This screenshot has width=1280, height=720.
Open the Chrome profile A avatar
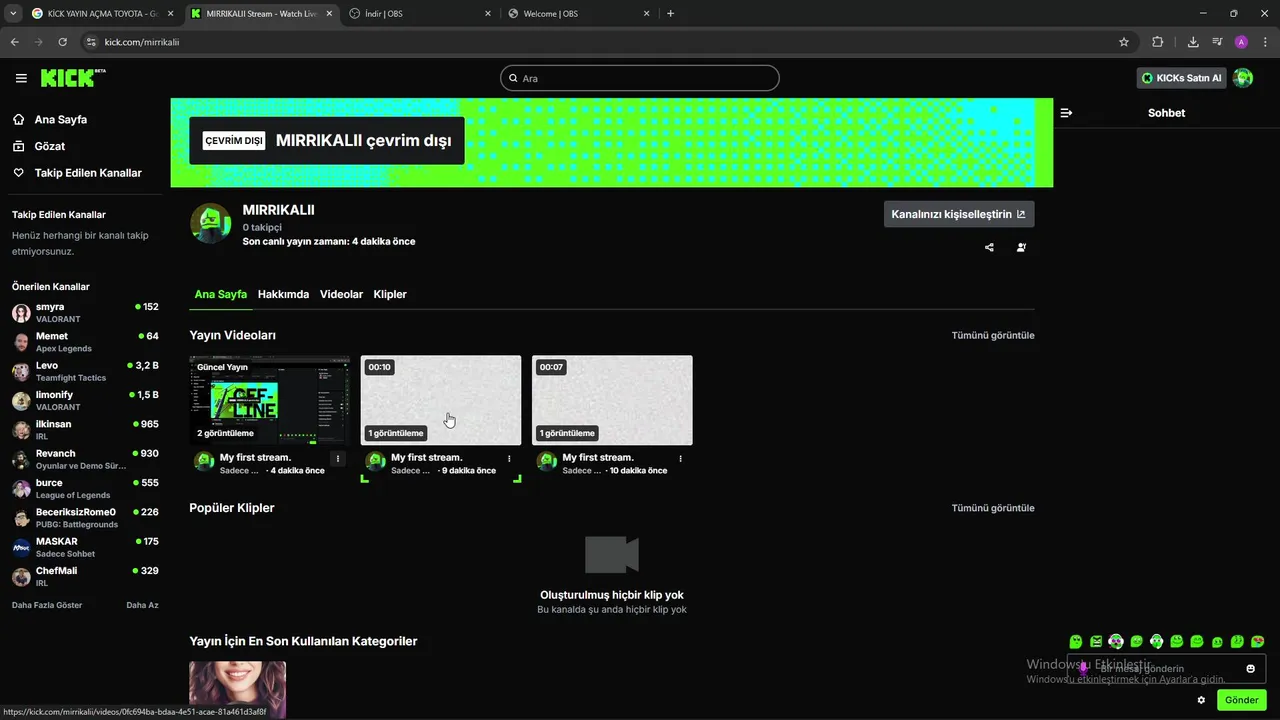click(1241, 42)
